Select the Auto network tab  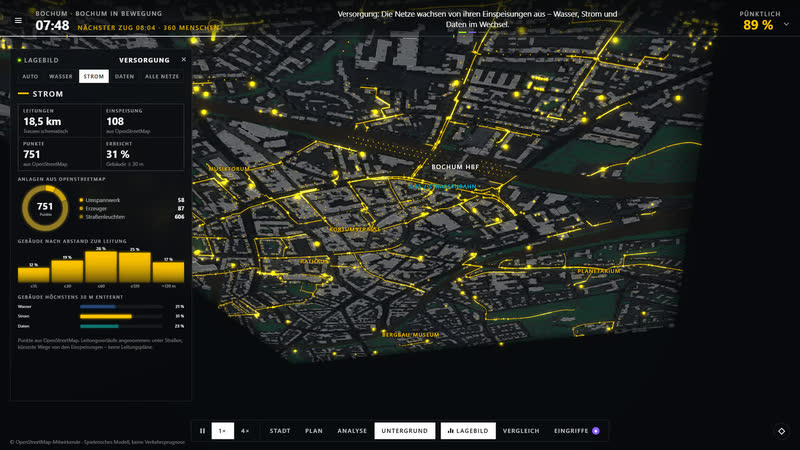[30, 76]
